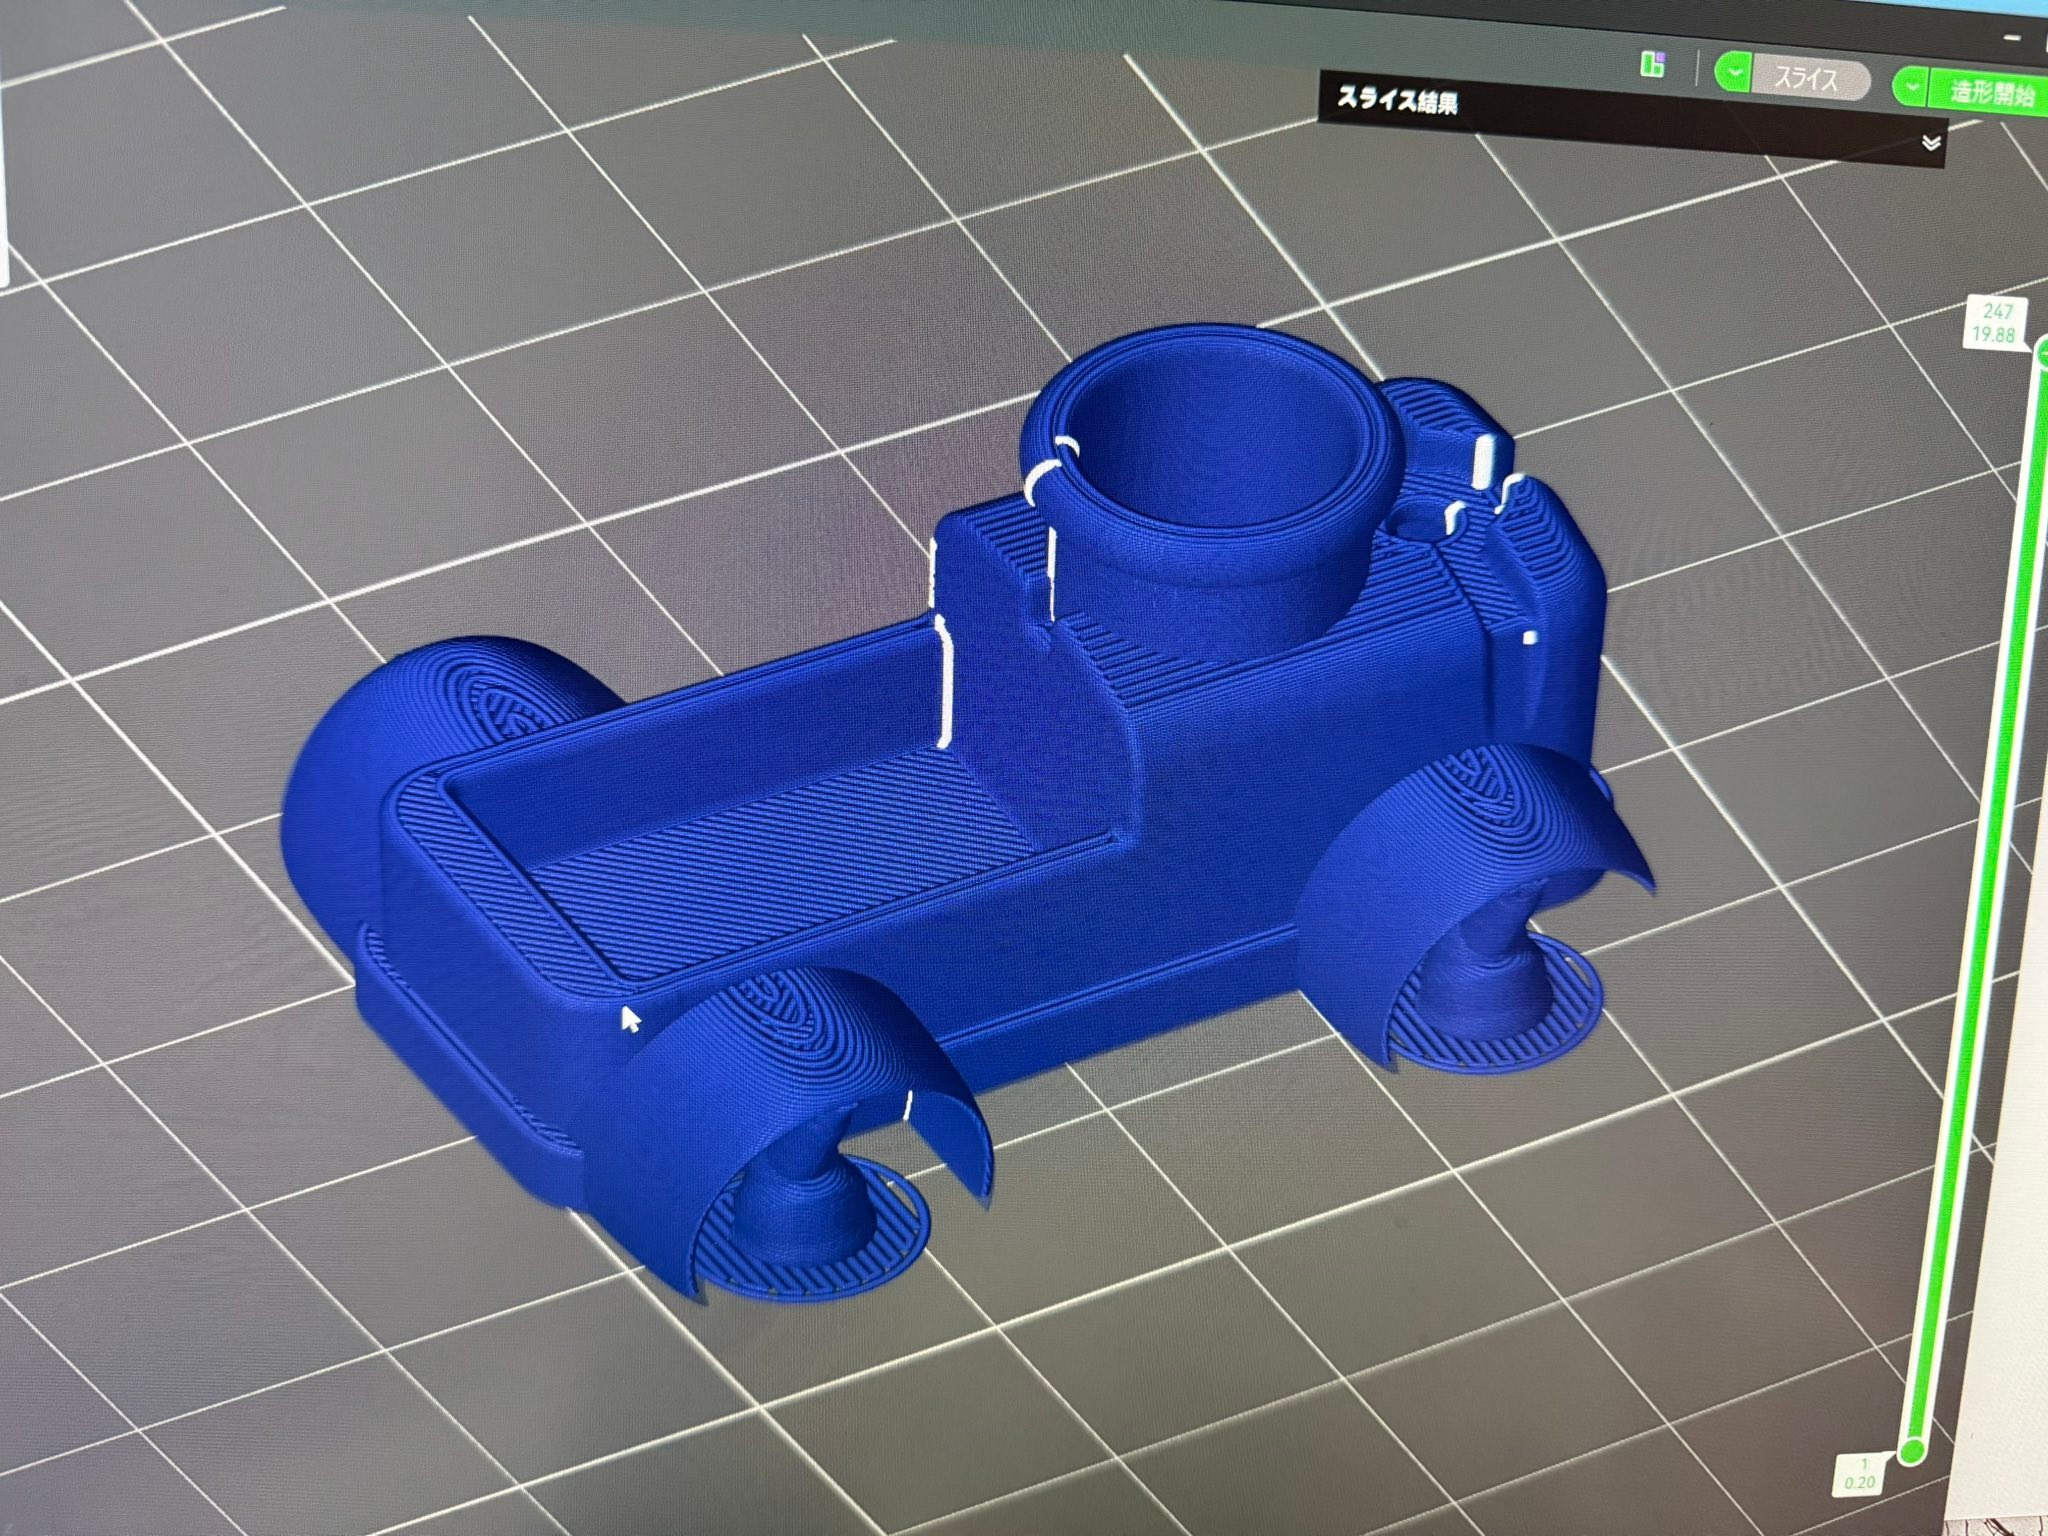Click the スライス結果 panel title
This screenshot has height=1536, width=2048.
[1397, 100]
